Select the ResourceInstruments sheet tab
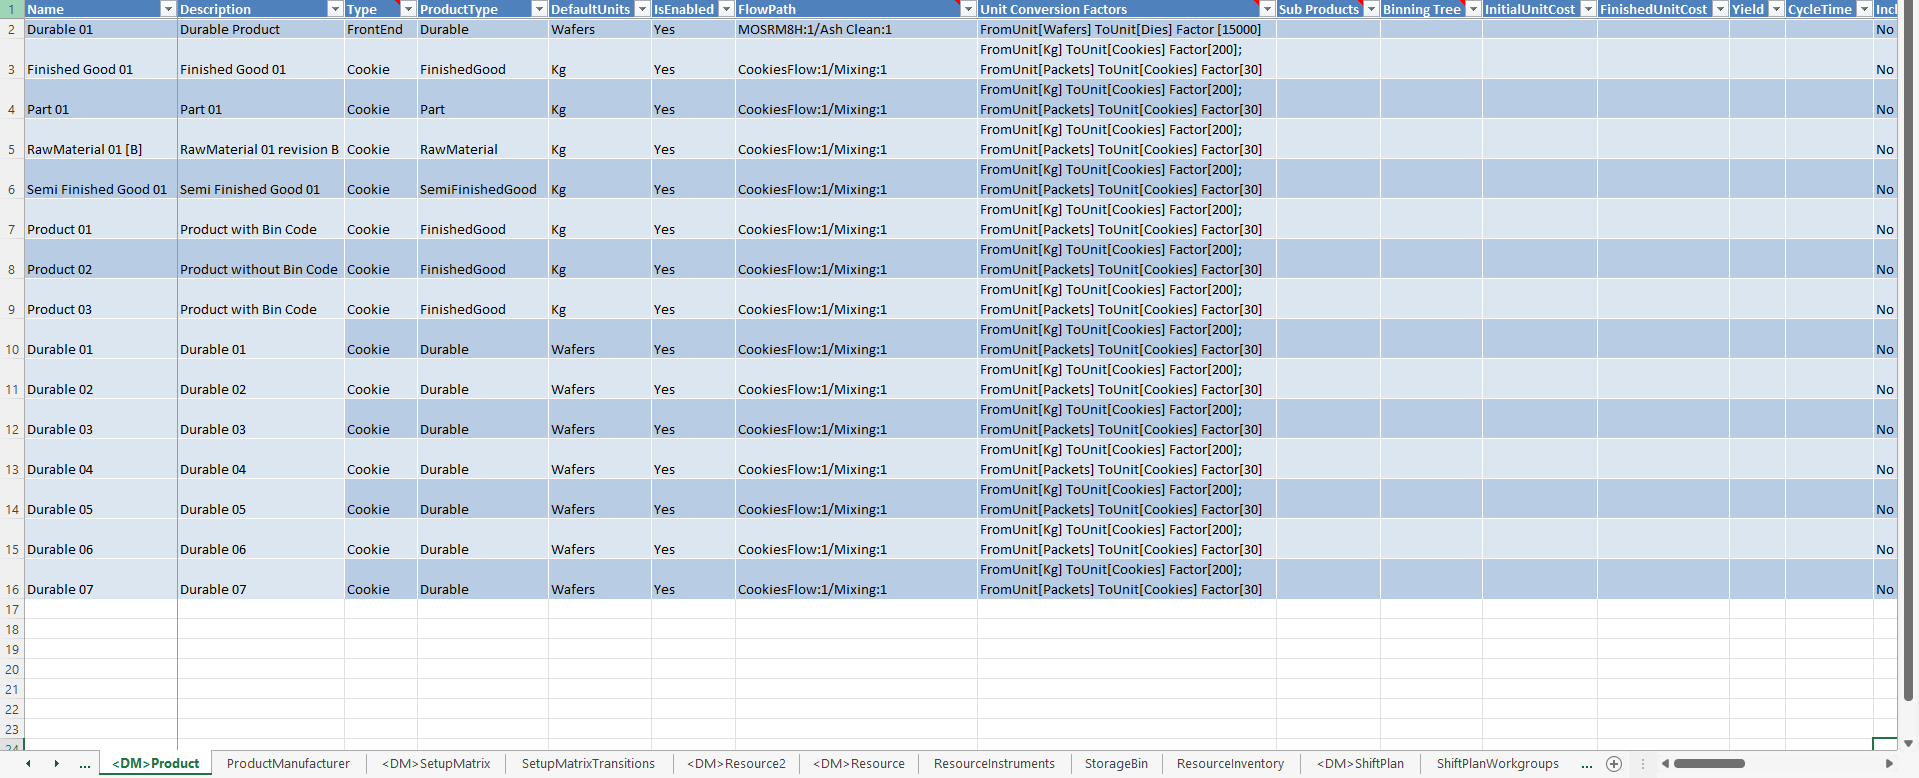The image size is (1919, 778). [994, 764]
